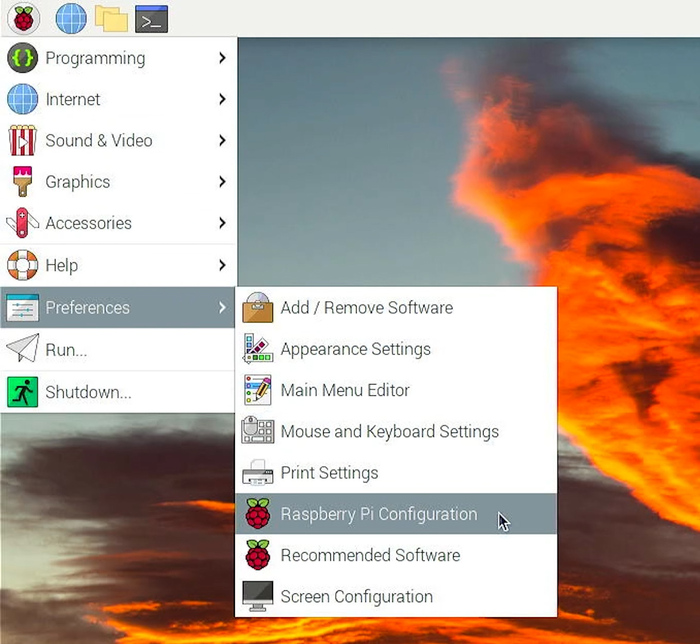Expand the Accessories submenu arrow

222,223
